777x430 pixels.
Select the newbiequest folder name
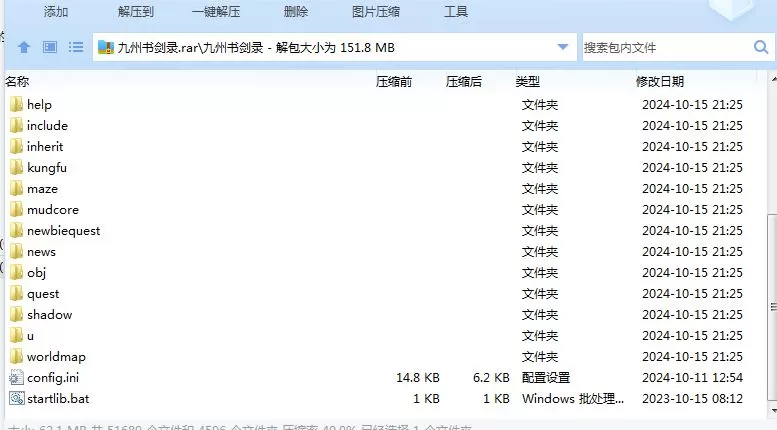63,231
